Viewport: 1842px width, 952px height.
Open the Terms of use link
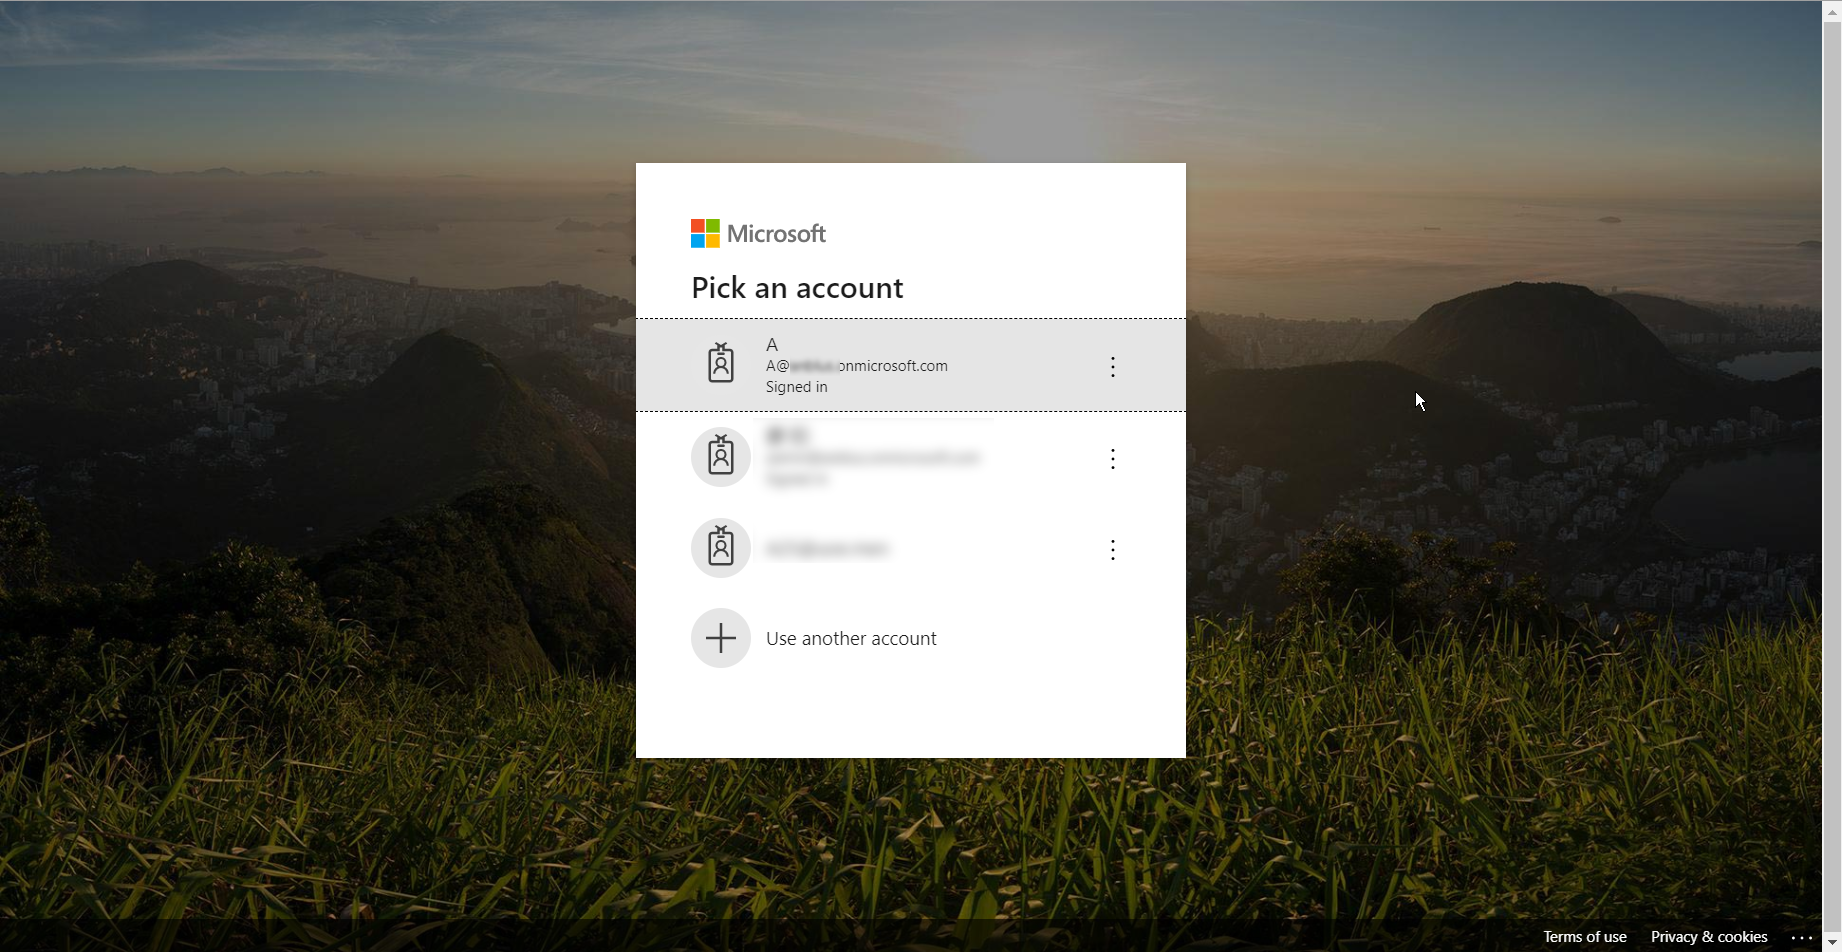[x=1584, y=937]
